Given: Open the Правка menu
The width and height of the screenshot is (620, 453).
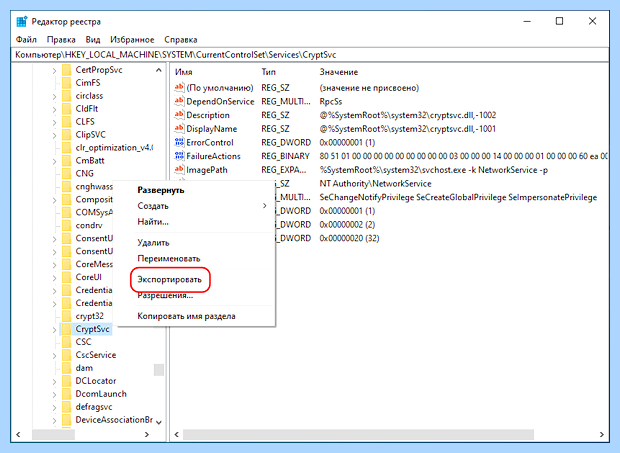Looking at the screenshot, I should coord(61,40).
